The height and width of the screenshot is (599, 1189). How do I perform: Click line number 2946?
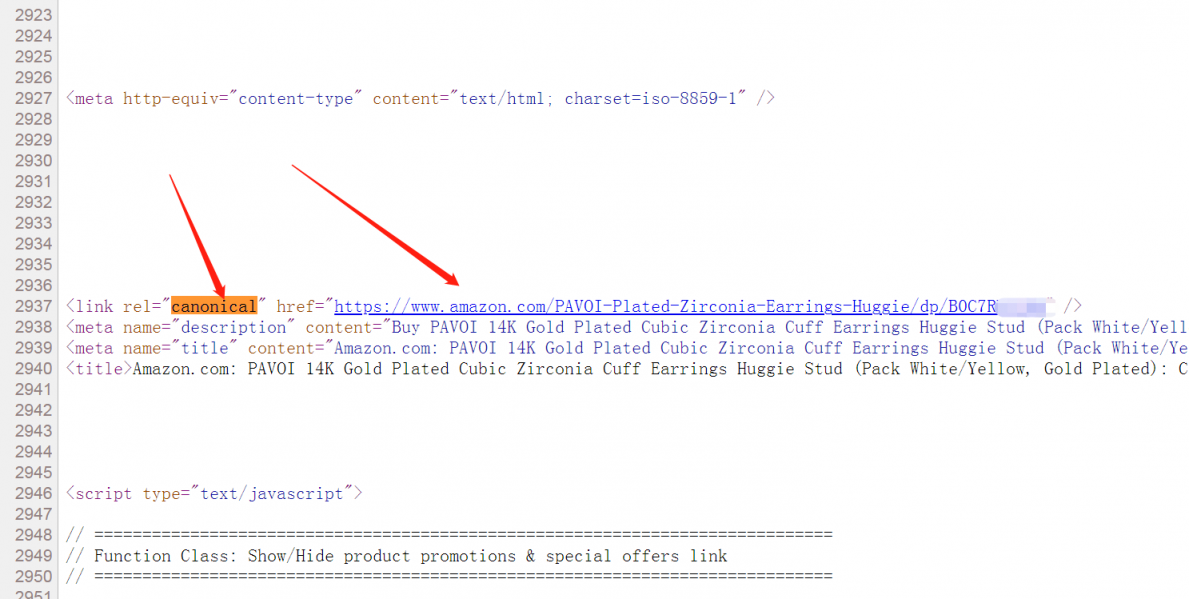tap(33, 494)
